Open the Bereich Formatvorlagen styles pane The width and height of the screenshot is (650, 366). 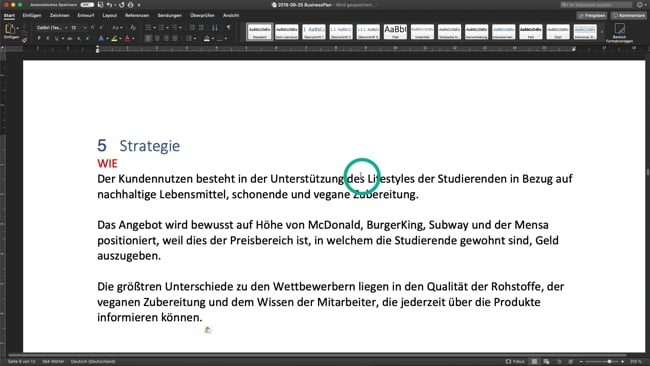click(x=619, y=33)
